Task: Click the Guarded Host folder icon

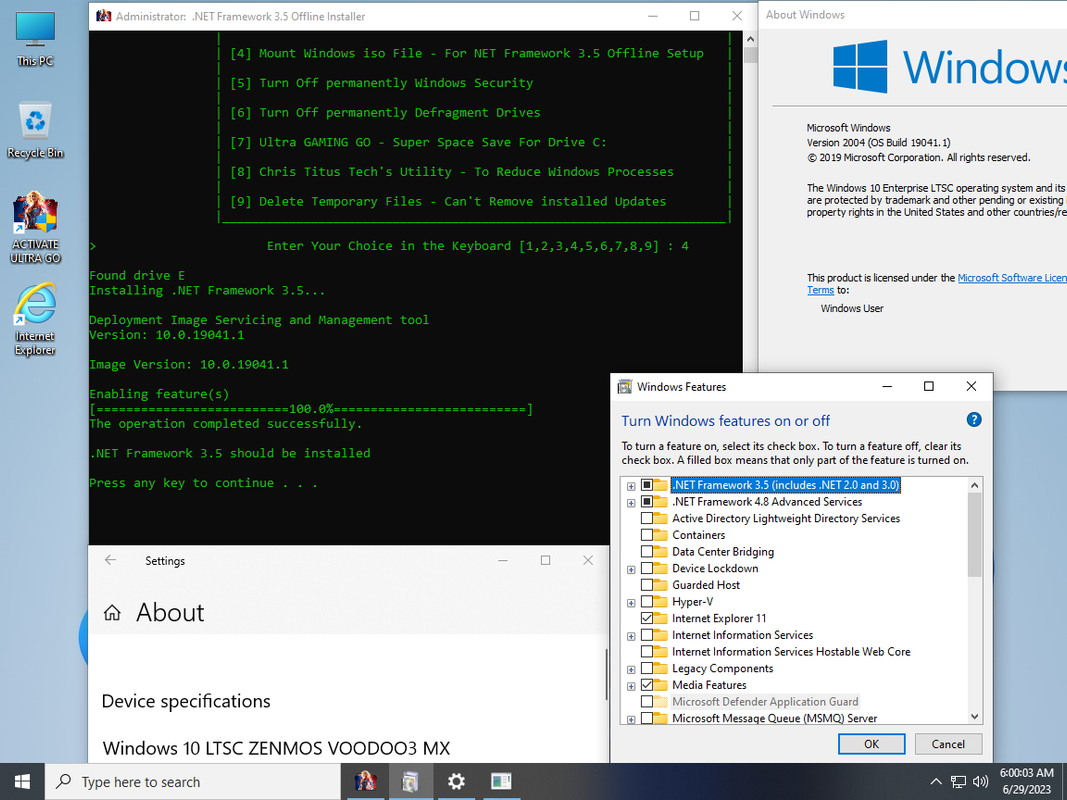Action: (661, 585)
